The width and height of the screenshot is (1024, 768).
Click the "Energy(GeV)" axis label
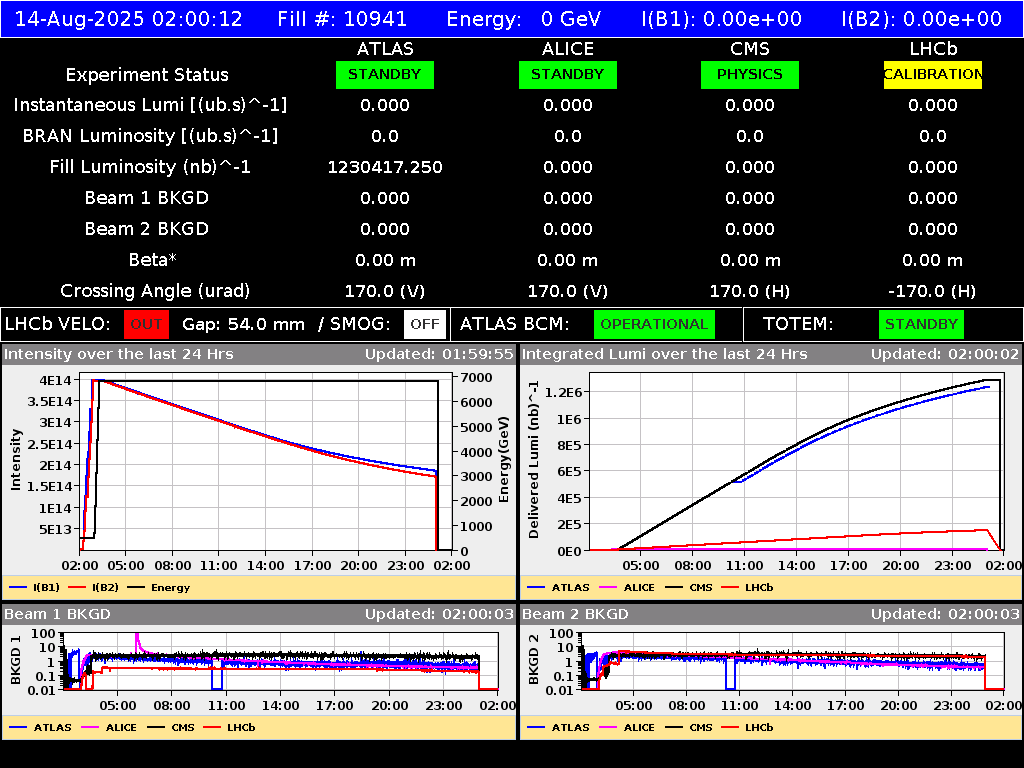coord(504,460)
